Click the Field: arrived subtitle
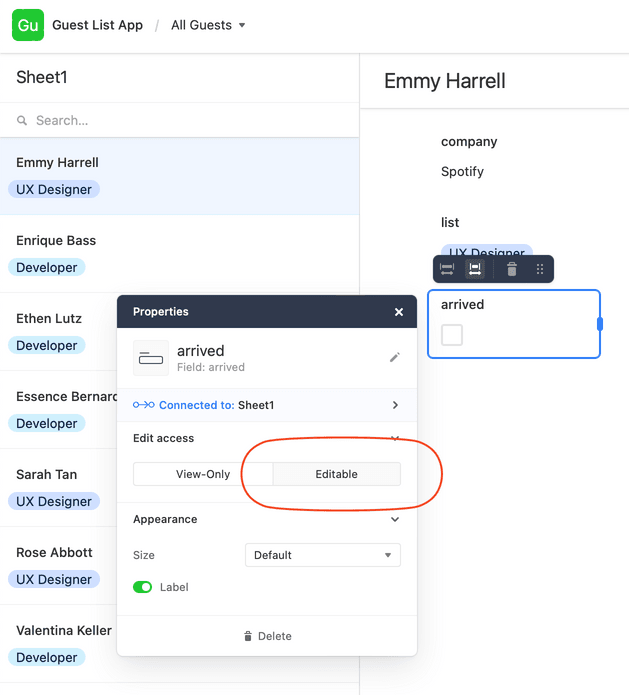 [211, 367]
